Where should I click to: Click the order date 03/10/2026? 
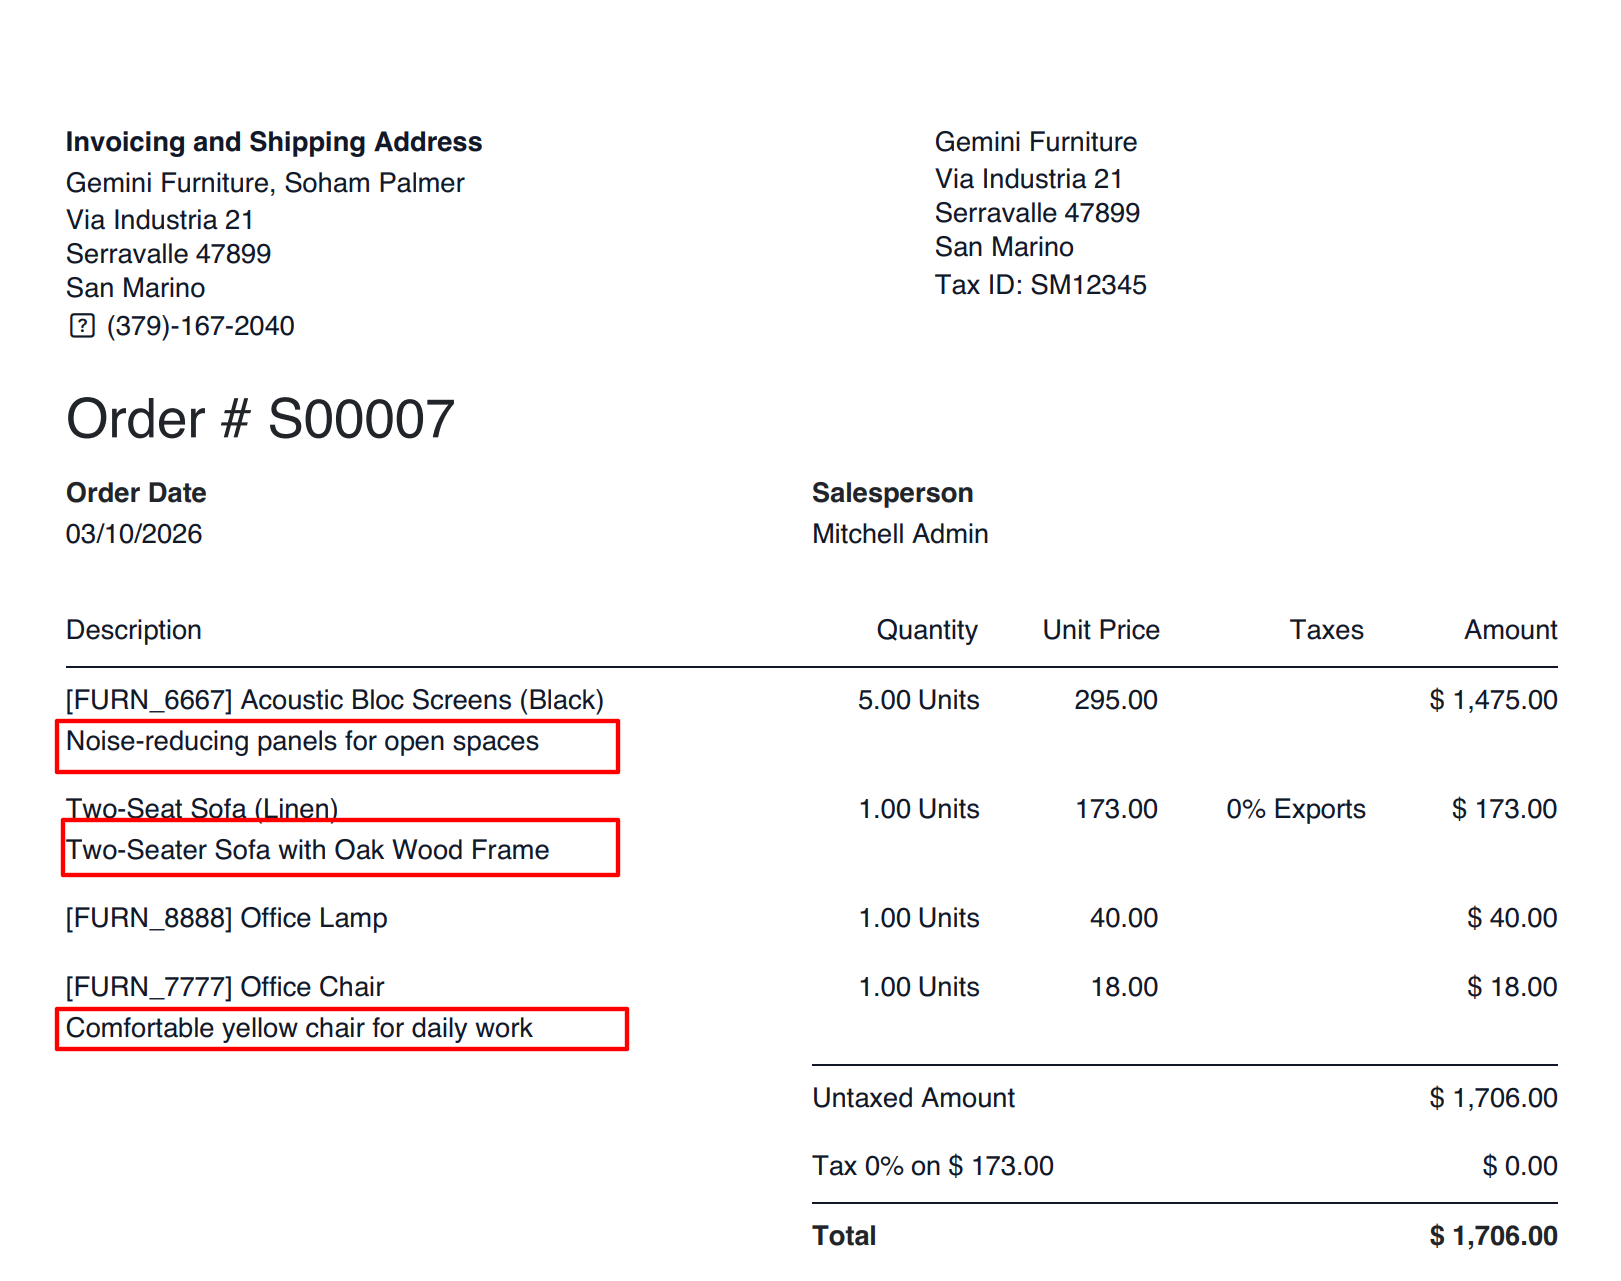coord(134,534)
